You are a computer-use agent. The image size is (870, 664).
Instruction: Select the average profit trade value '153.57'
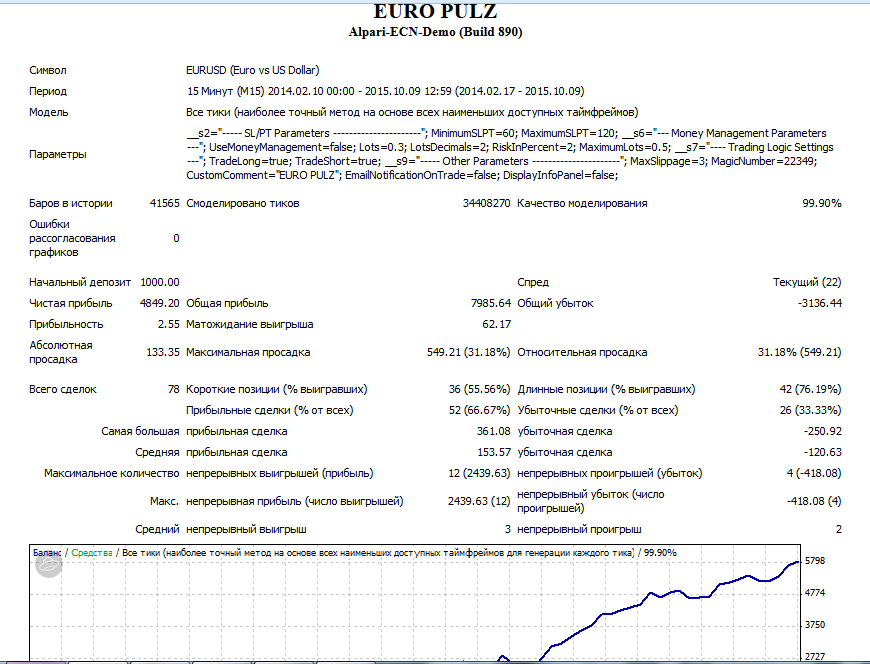pyautogui.click(x=494, y=453)
